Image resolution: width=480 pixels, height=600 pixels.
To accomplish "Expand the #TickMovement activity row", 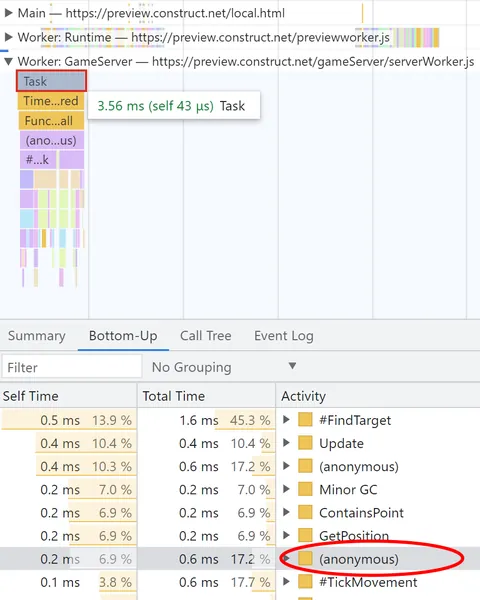I will [x=286, y=582].
